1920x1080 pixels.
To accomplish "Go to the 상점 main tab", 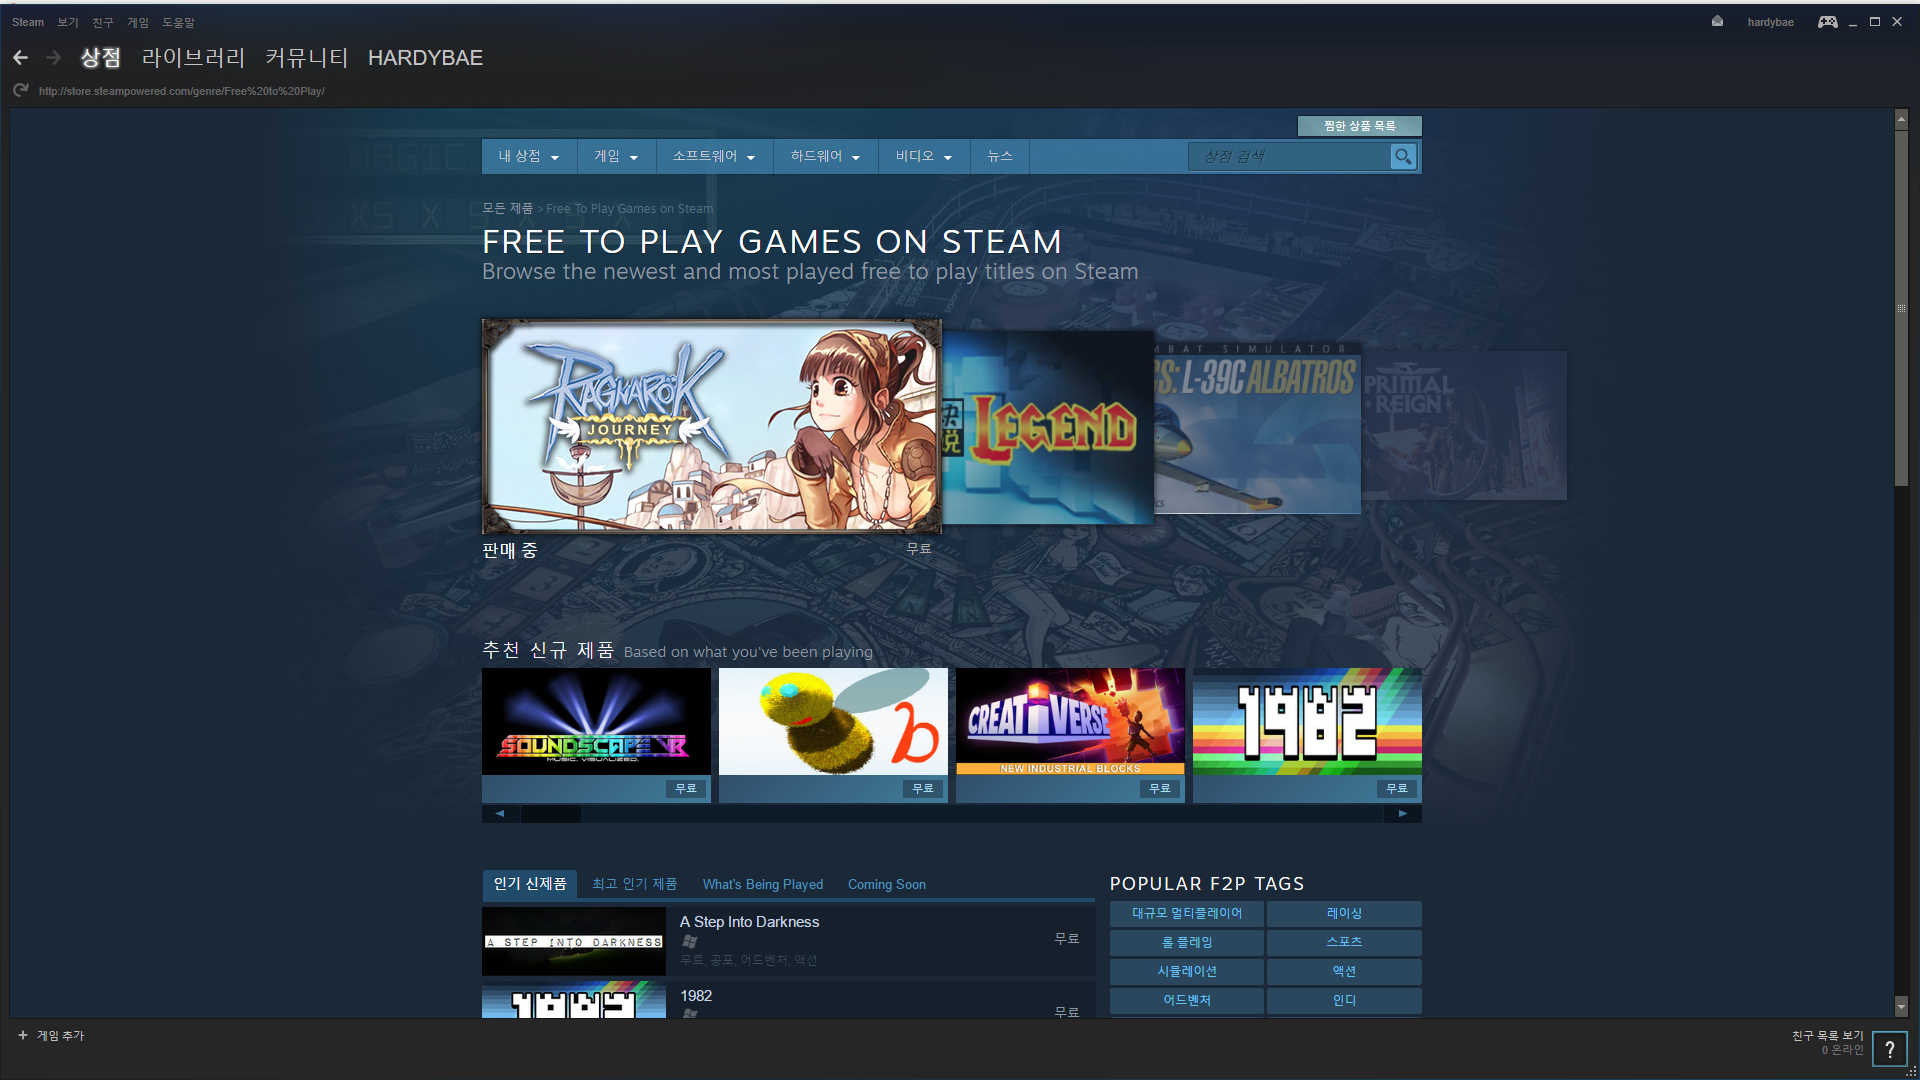I will [x=100, y=58].
